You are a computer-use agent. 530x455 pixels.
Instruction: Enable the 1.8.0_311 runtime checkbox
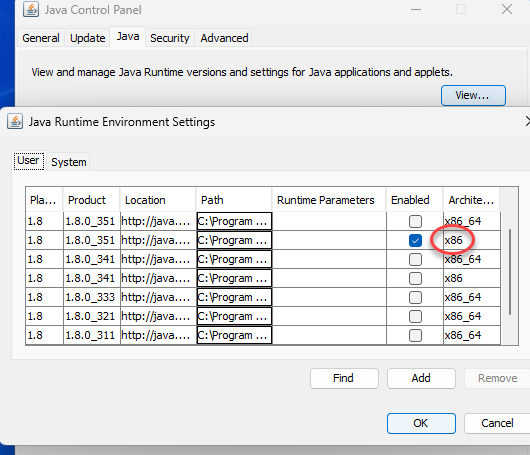[415, 335]
